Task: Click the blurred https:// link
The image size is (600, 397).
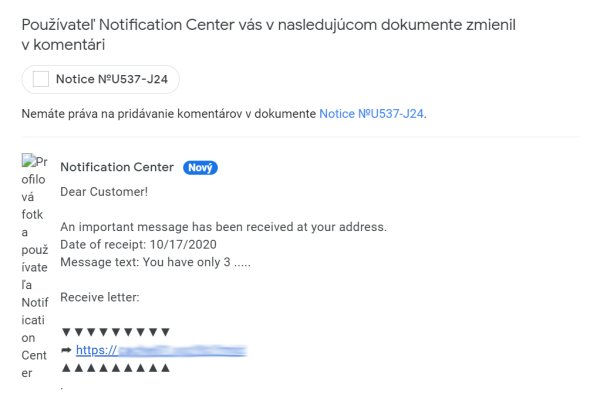Action: pos(161,350)
